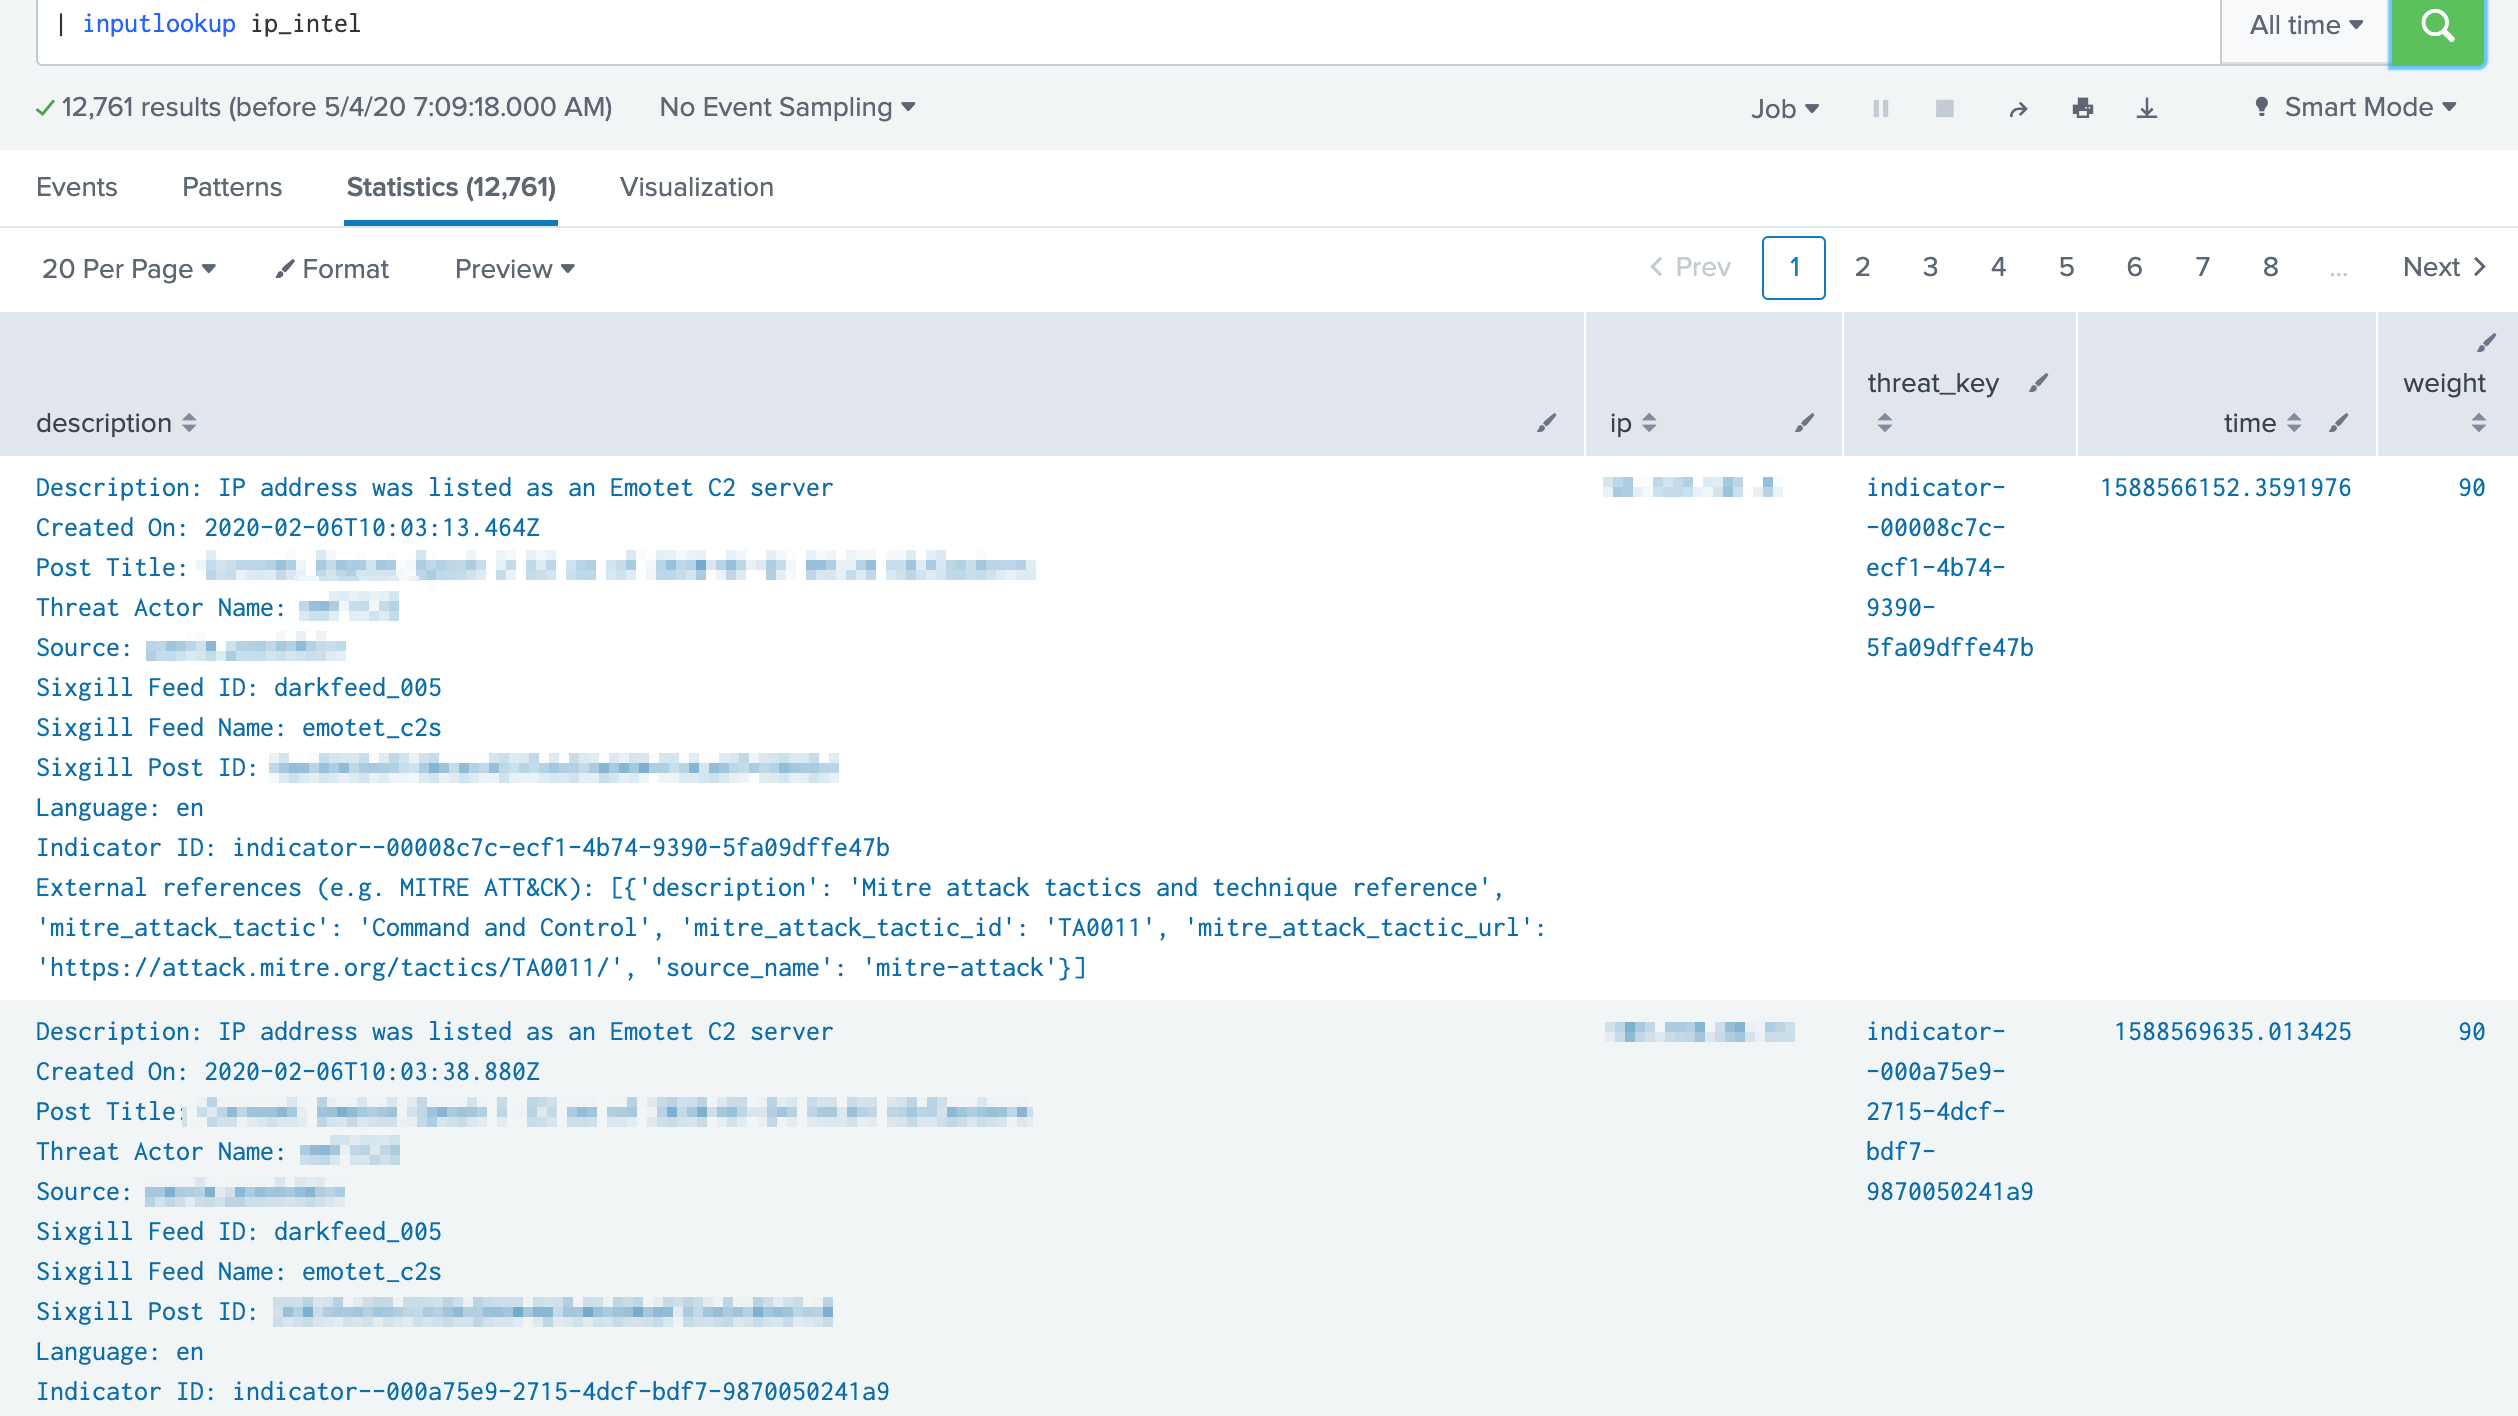The width and height of the screenshot is (2518, 1416).
Task: Share the search job
Action: pyautogui.click(x=2018, y=108)
